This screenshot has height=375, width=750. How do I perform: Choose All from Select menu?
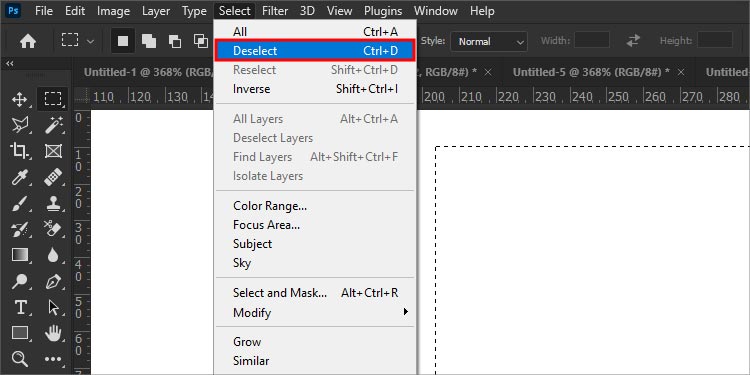pyautogui.click(x=316, y=32)
